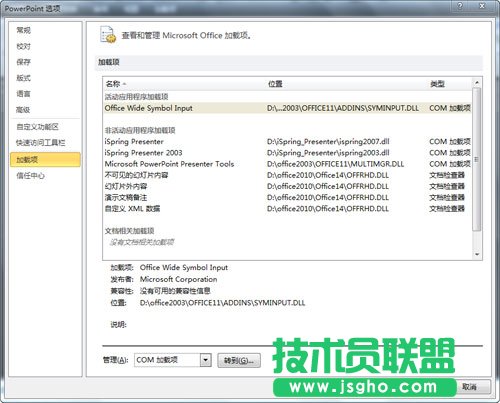
Task: Click the 转到(G)... button
Action: pyautogui.click(x=239, y=360)
